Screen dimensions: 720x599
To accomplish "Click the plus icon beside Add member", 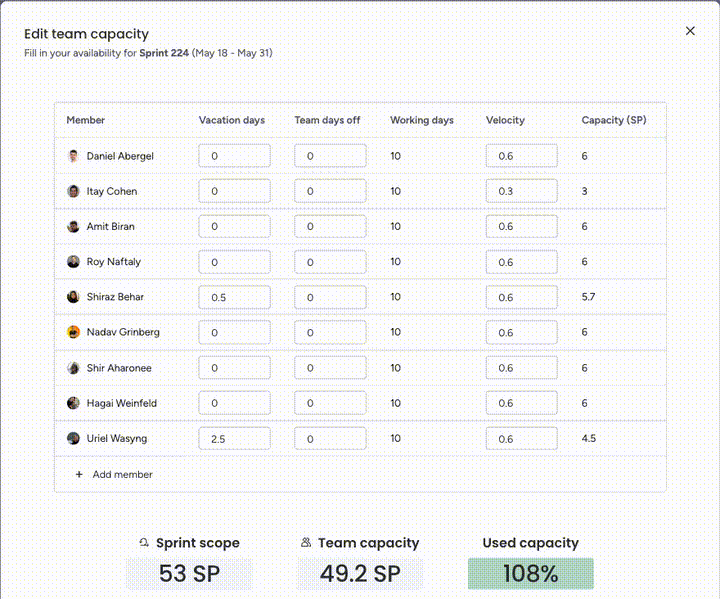I will coord(79,474).
